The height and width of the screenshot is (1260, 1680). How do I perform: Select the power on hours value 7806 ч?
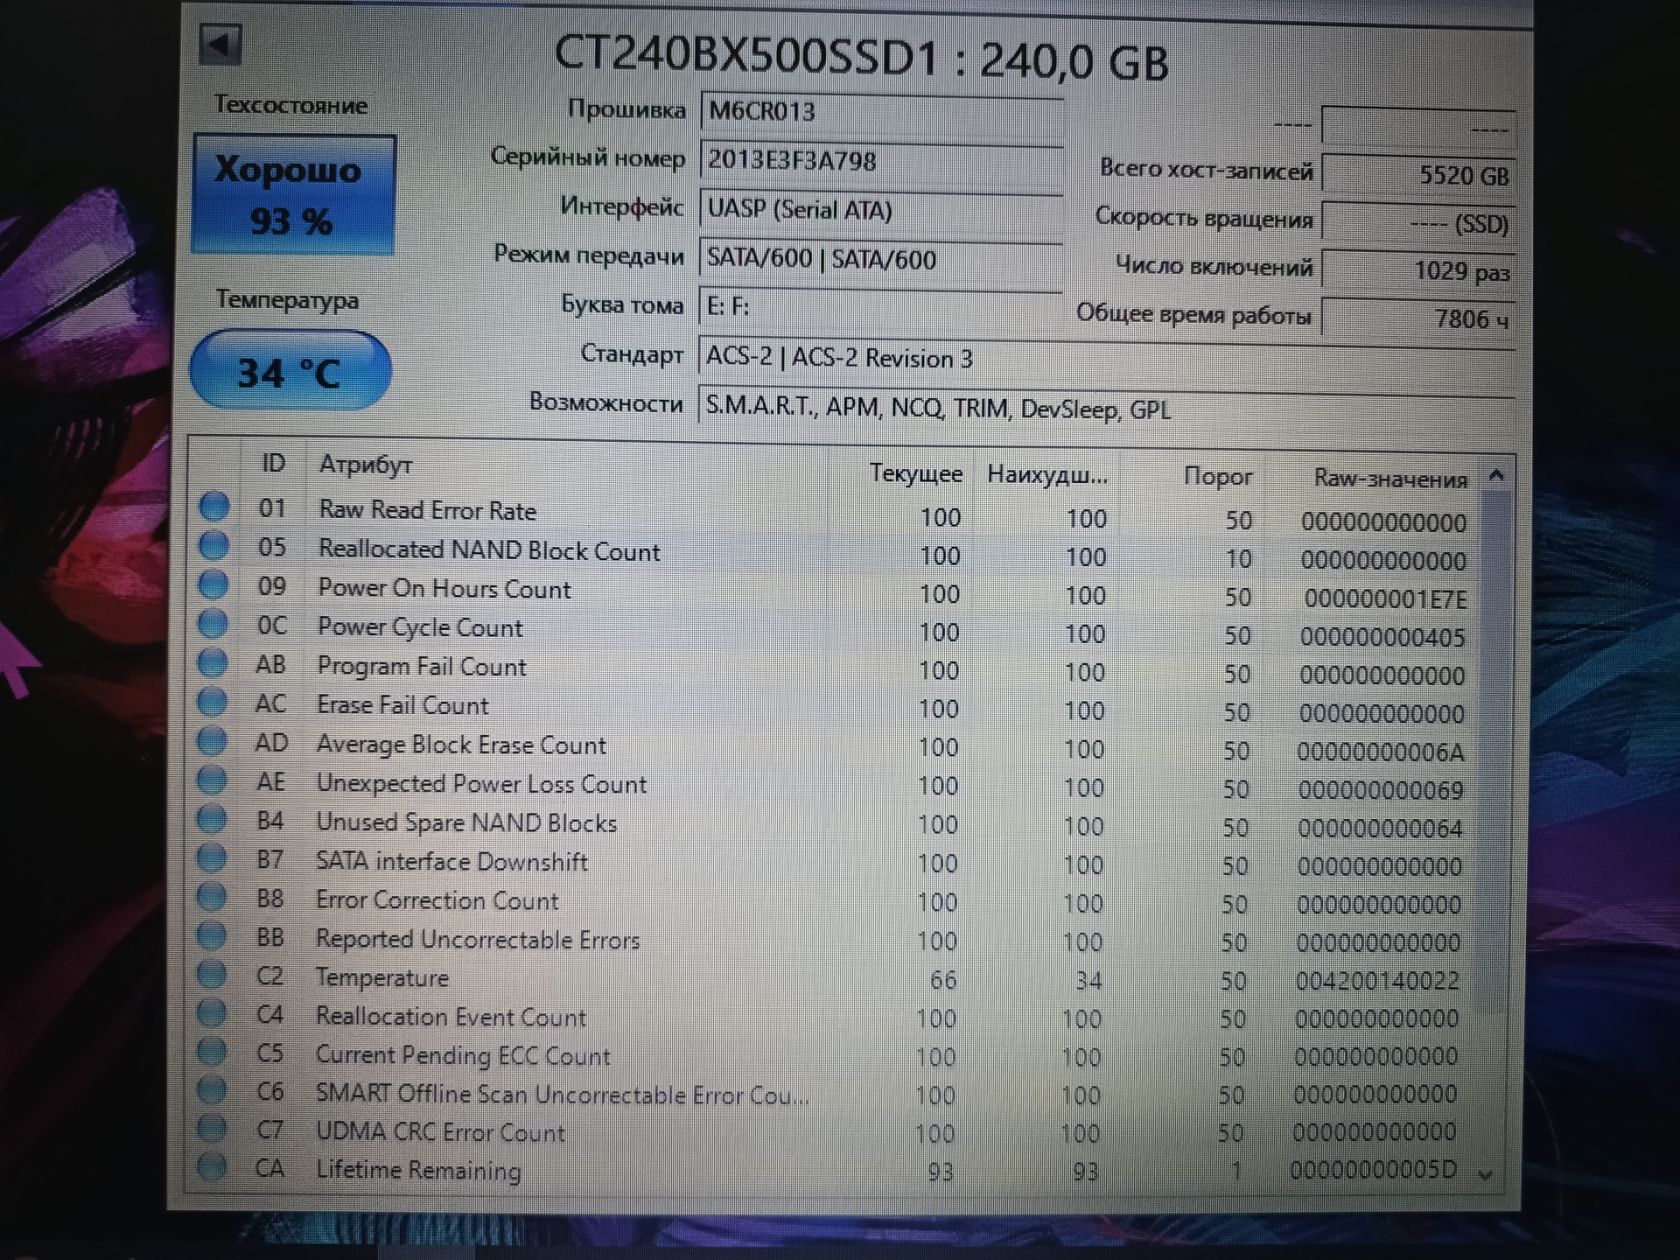tap(1418, 318)
